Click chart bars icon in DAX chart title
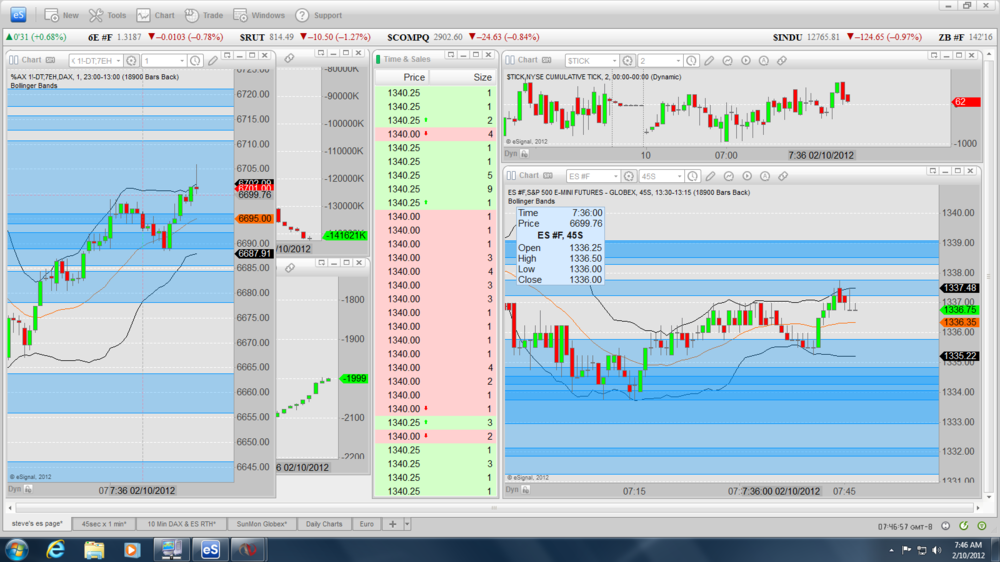The height and width of the screenshot is (562, 1000). [13, 60]
